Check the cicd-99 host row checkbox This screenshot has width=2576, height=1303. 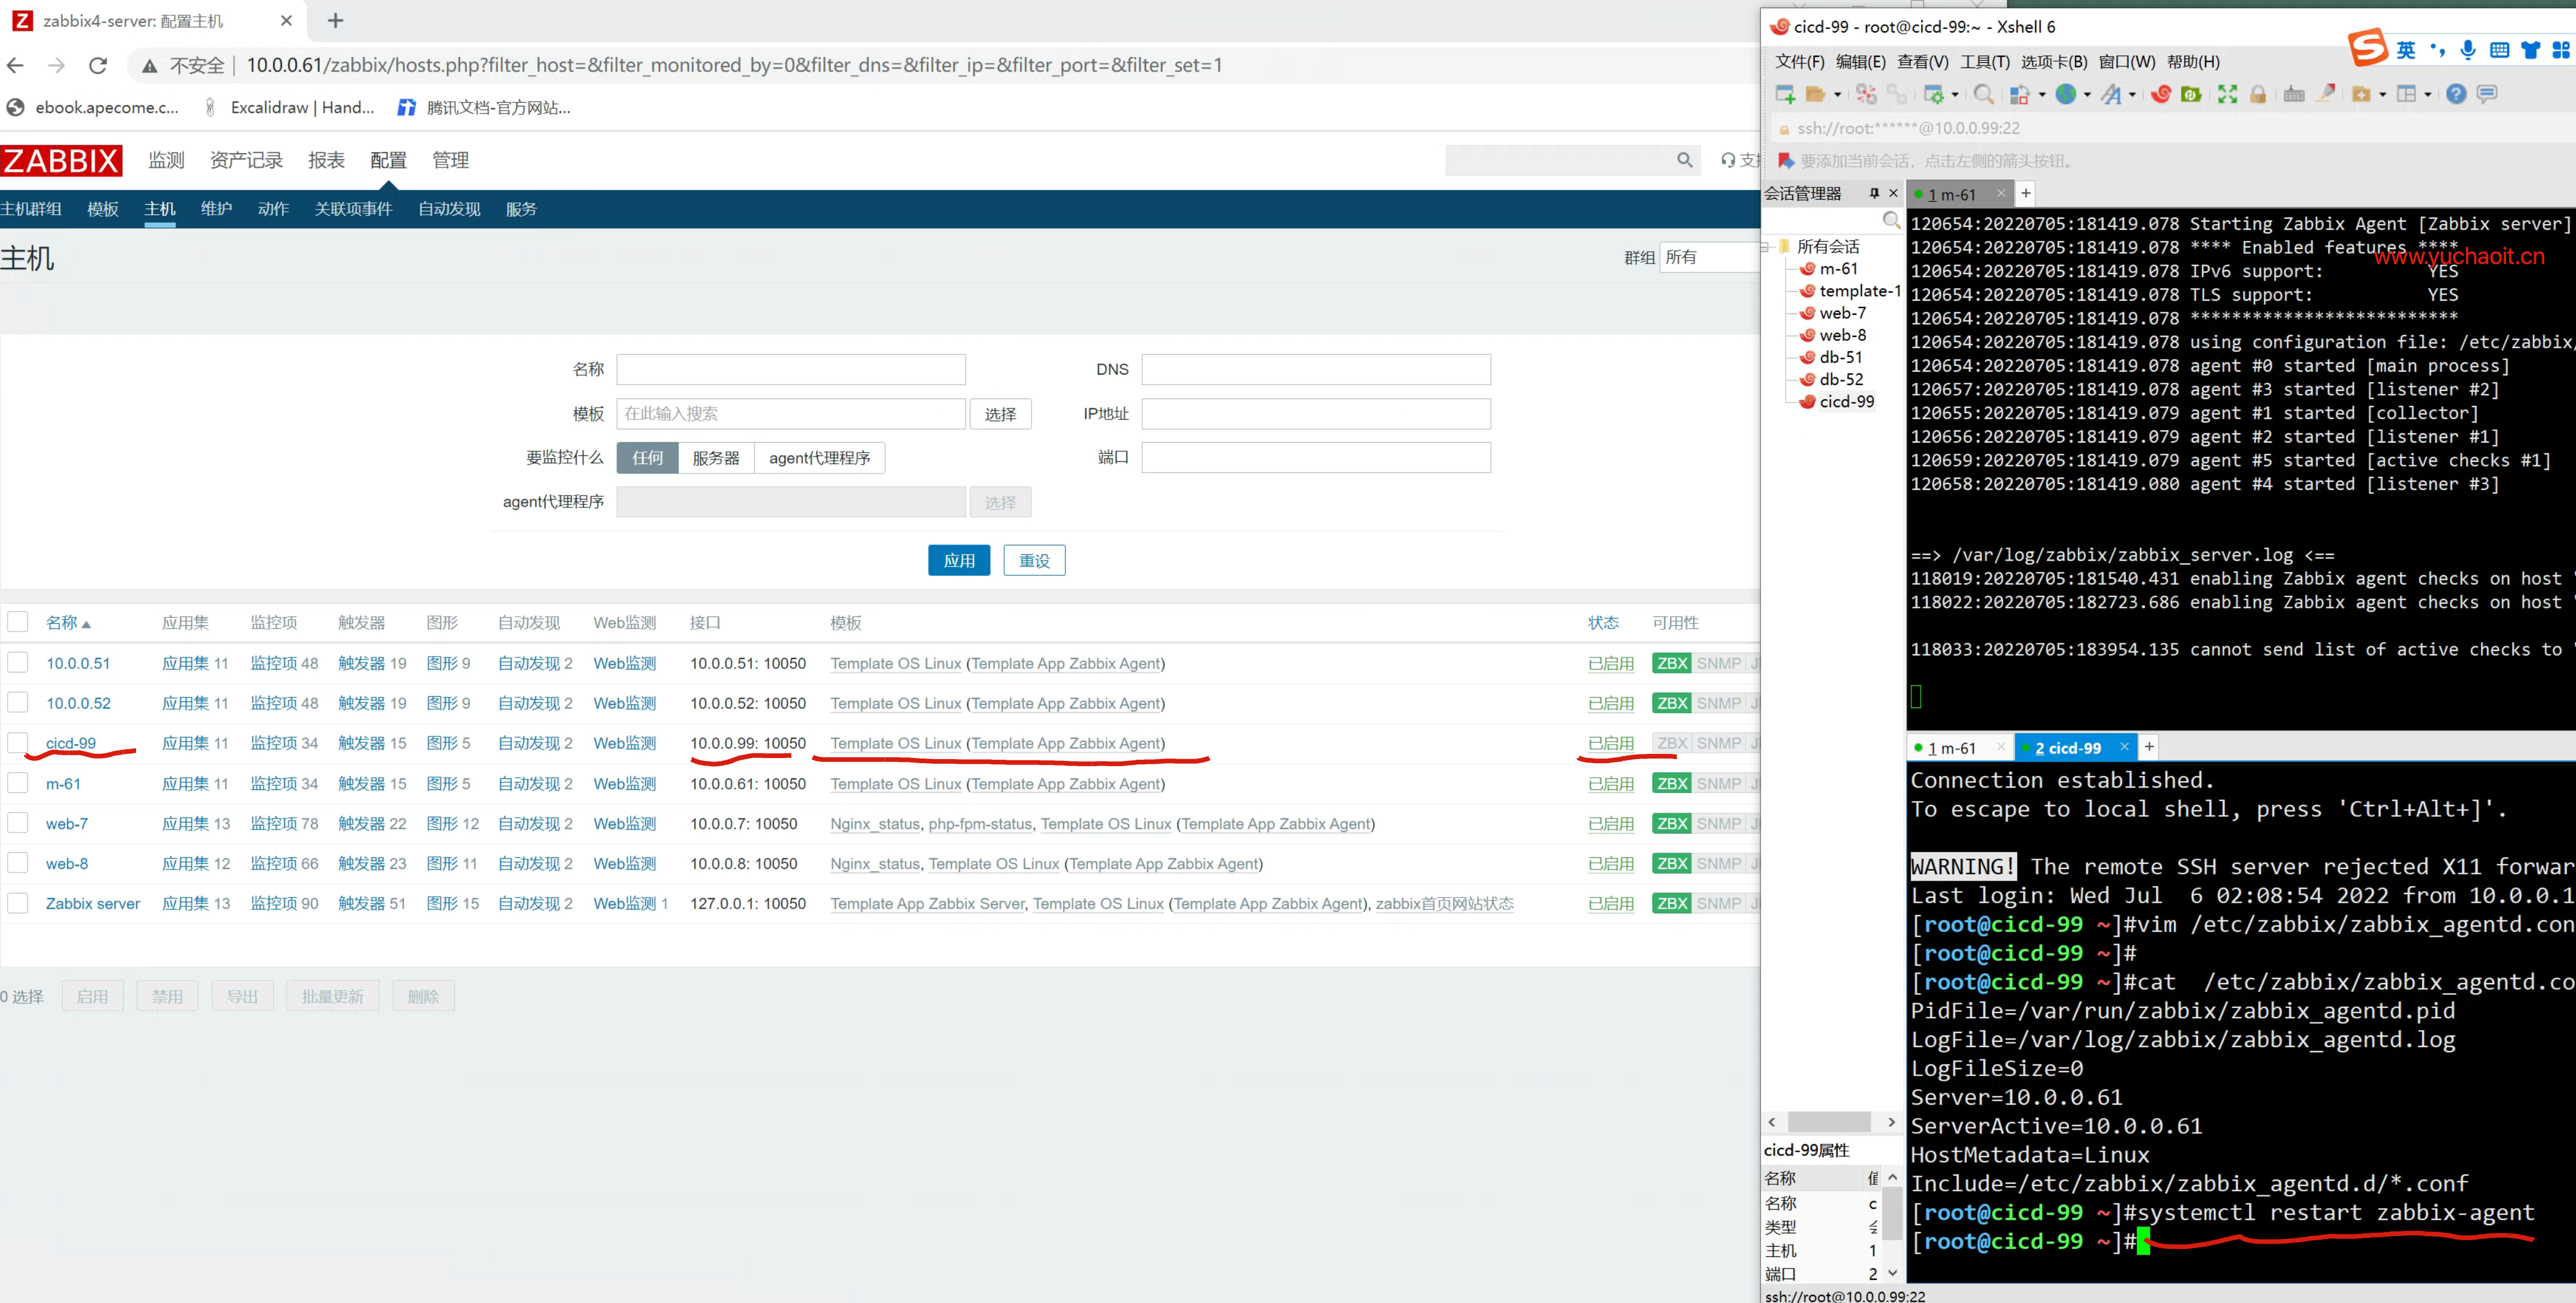coord(18,743)
